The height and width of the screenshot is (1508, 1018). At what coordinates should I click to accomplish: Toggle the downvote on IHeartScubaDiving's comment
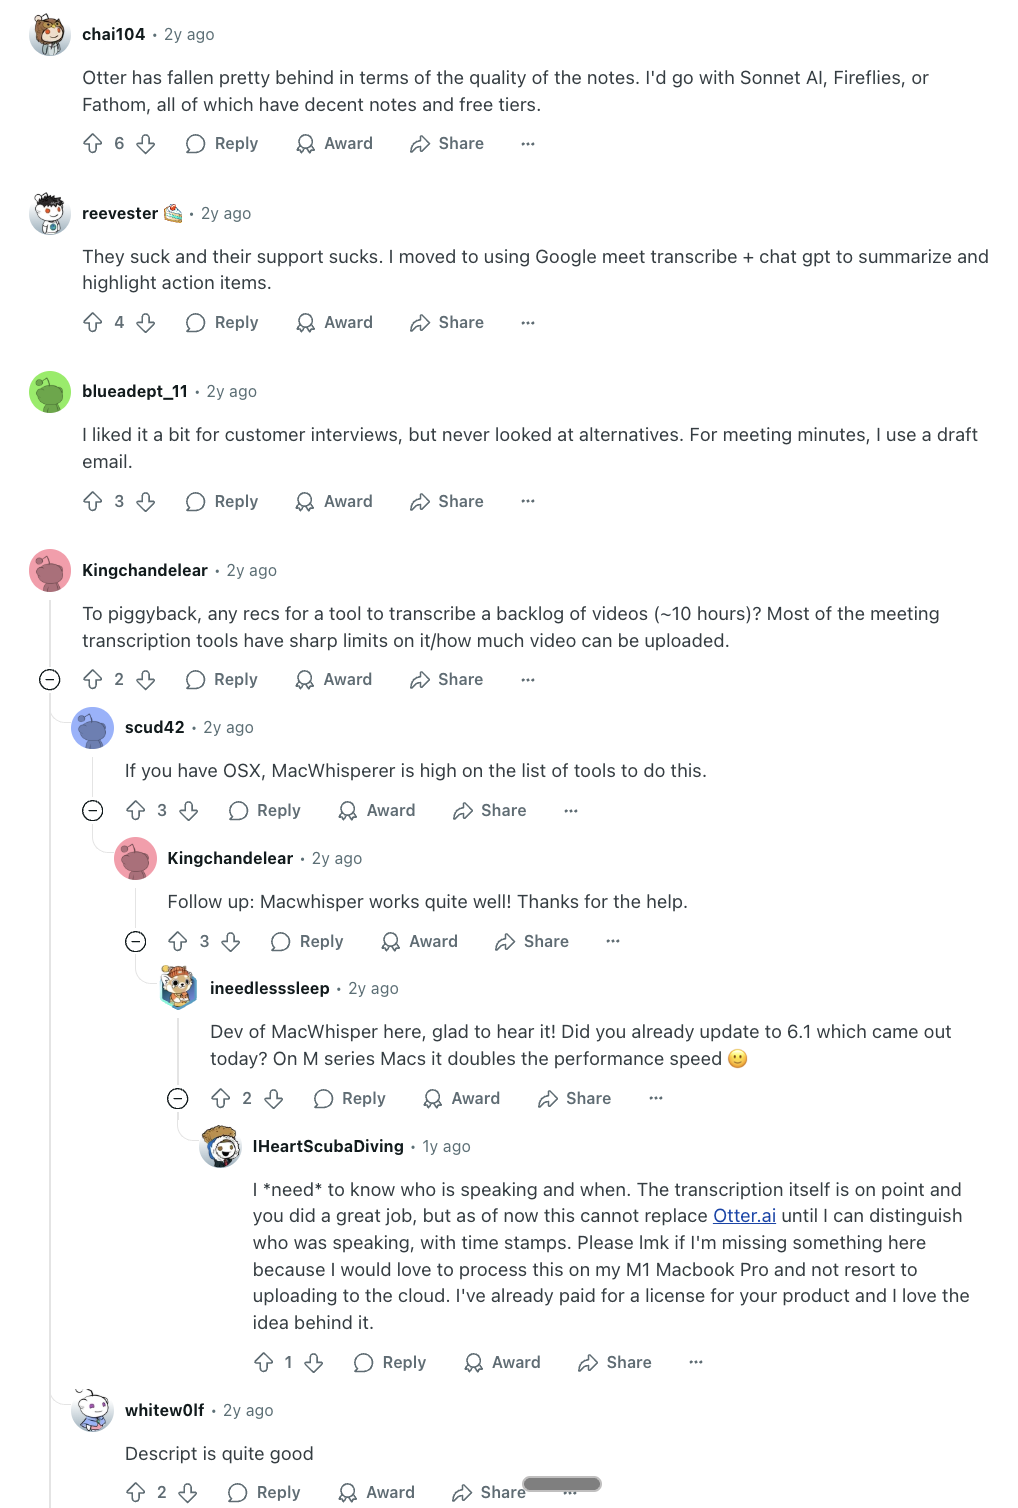313,1362
